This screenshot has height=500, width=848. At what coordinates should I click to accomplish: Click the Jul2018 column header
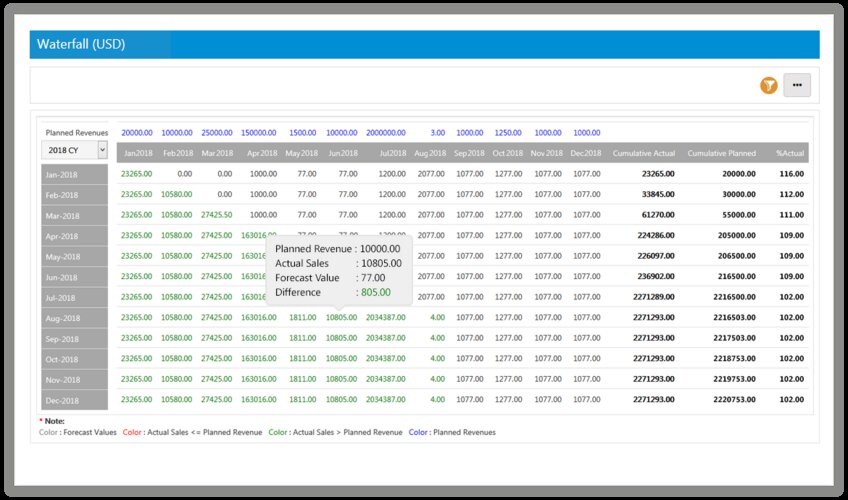pos(392,153)
